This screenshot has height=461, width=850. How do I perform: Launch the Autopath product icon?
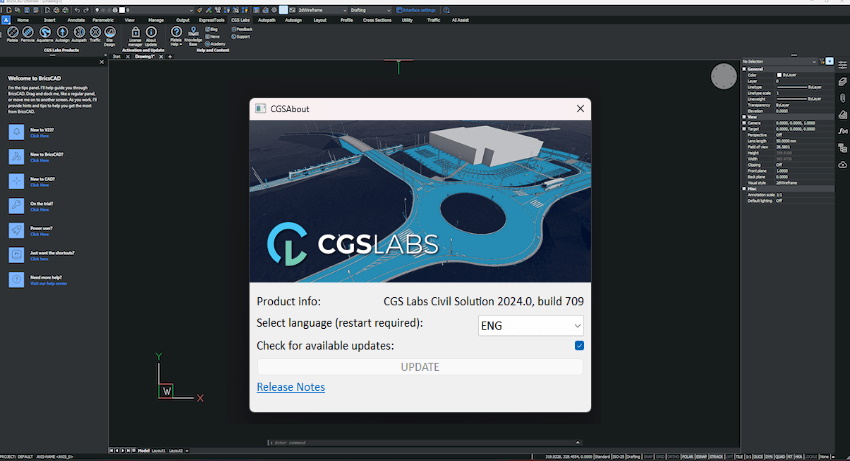79,34
